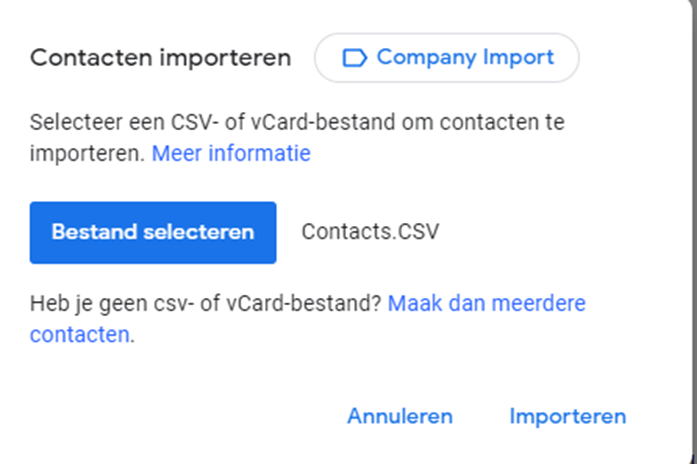Screen dimensions: 697x464
Task: Click the label icon in Company Import chip
Action: pyautogui.click(x=354, y=58)
